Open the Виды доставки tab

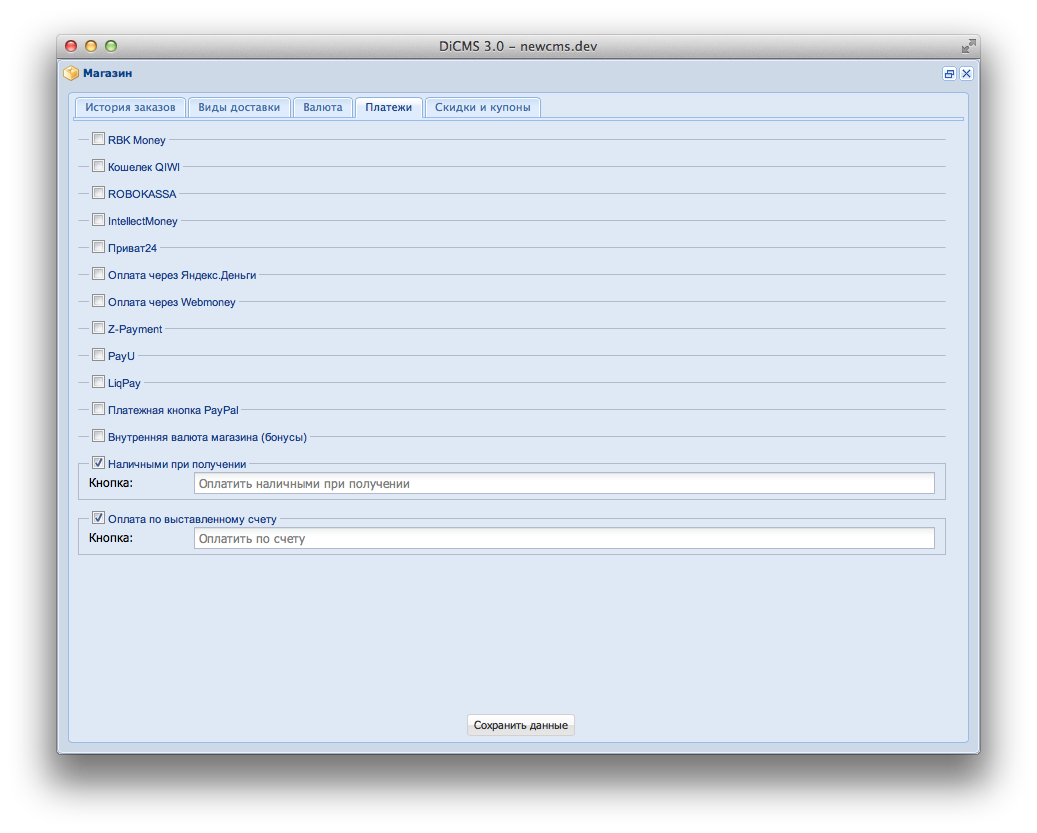(x=239, y=107)
